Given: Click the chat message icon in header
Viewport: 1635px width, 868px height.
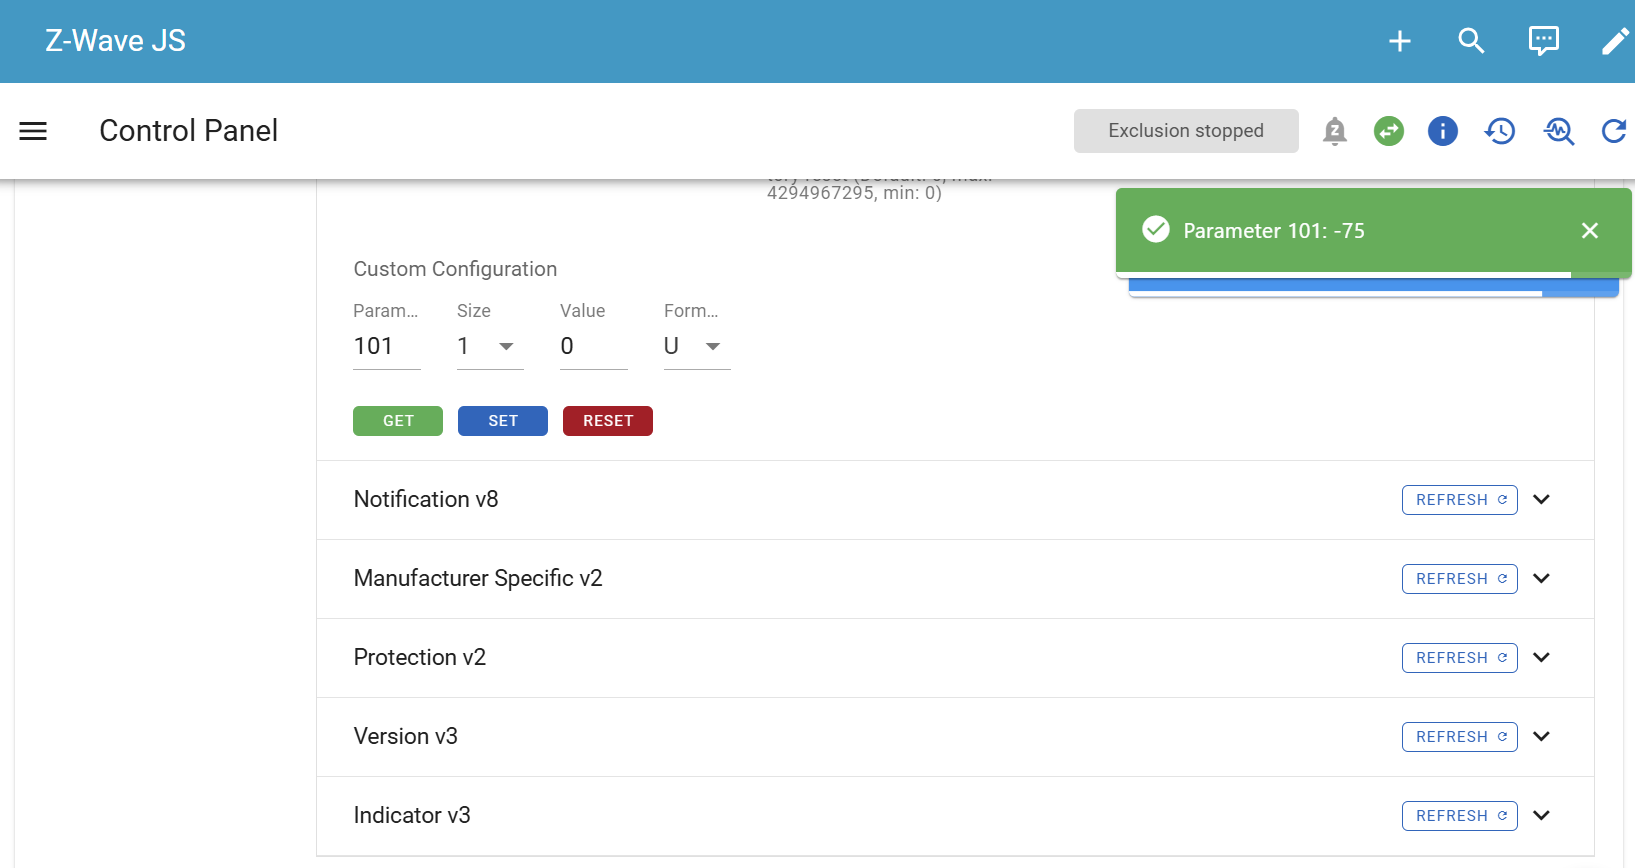Looking at the screenshot, I should click(x=1543, y=41).
